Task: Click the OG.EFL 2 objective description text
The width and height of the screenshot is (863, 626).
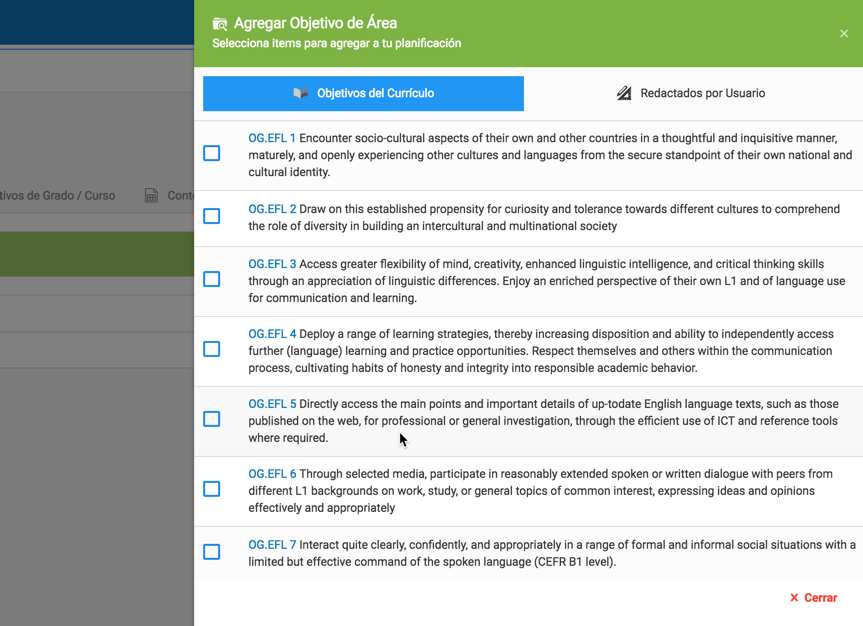Action: click(x=544, y=217)
